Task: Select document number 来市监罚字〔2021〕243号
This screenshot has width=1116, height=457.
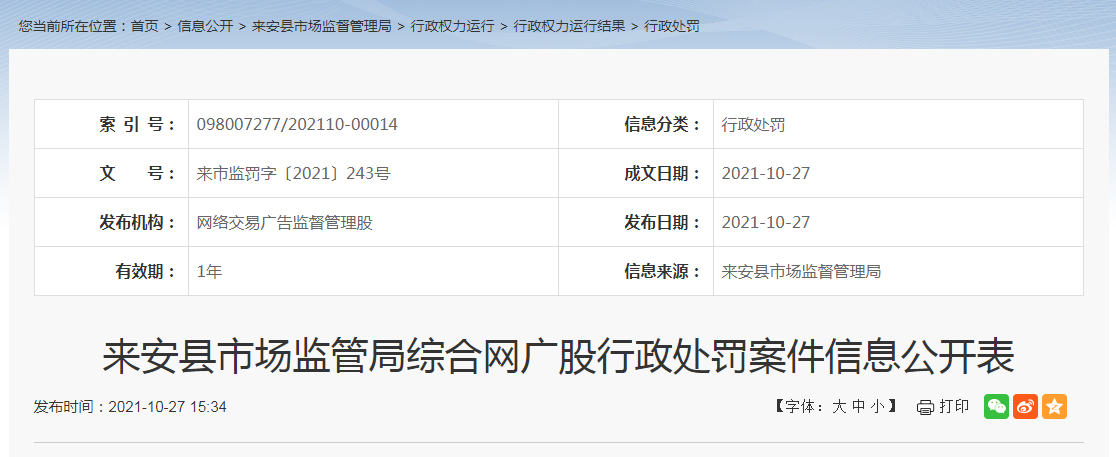Action: coord(293,174)
